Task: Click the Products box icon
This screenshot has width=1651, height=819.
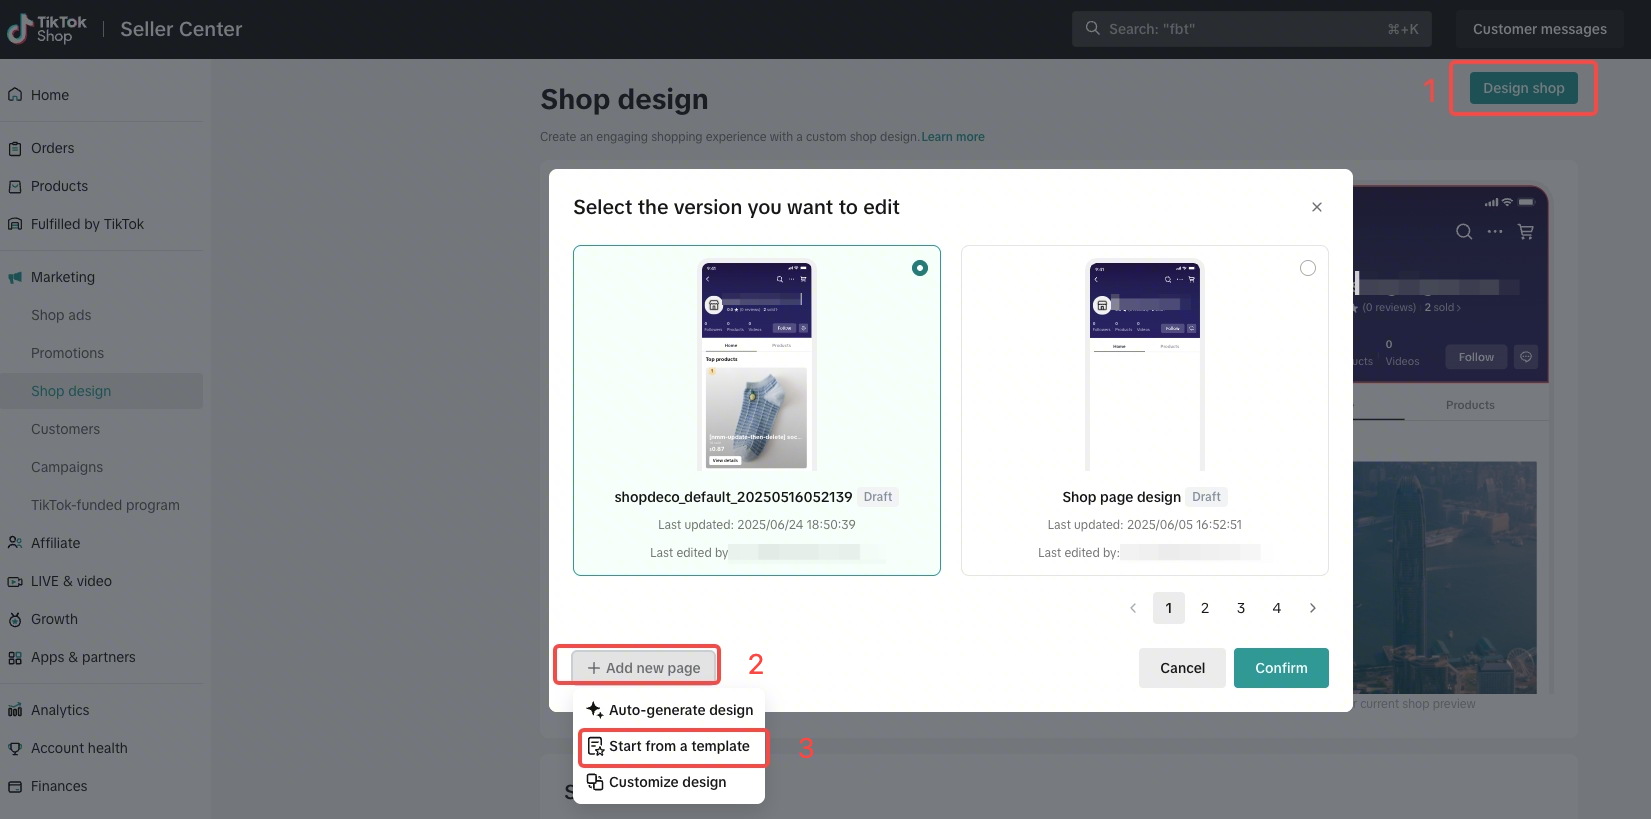Action: point(15,186)
